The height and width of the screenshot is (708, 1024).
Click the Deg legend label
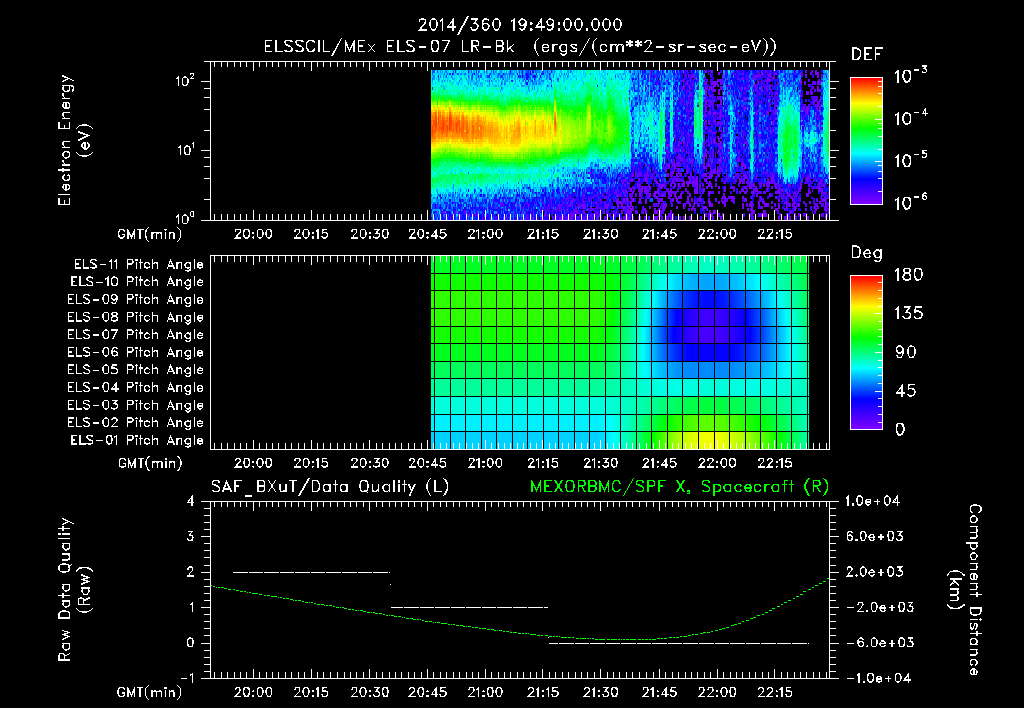click(x=867, y=253)
